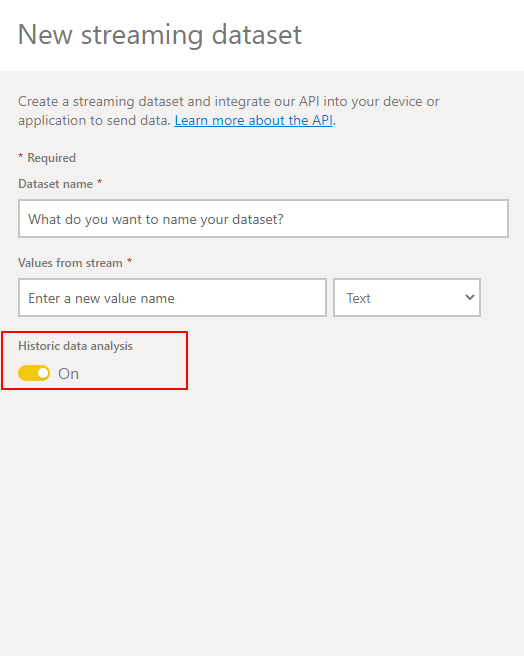Open the Text data type dropdown
This screenshot has height=656, width=524.
click(x=407, y=297)
